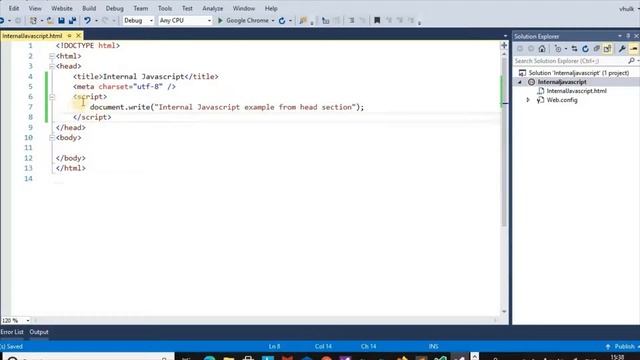640x360 pixels.
Task: Click the editor scrollbar down arrow
Action: pyautogui.click(x=504, y=312)
